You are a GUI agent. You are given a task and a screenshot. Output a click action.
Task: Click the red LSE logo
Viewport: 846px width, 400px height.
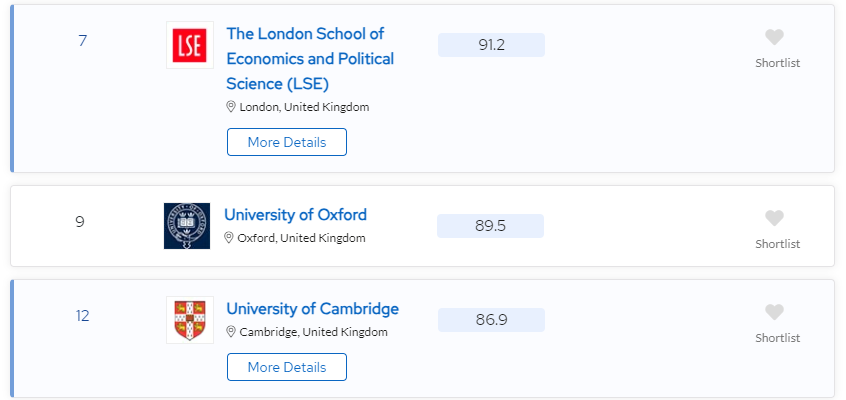click(189, 45)
